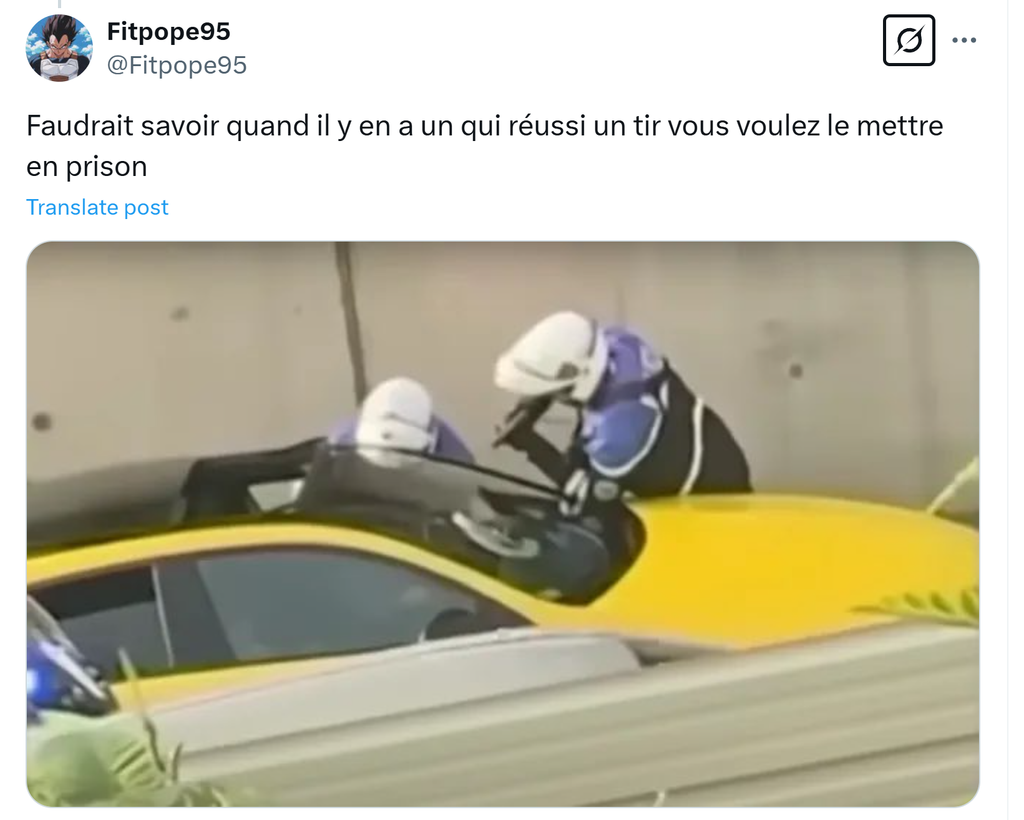Open the three-dot more options menu
The width and height of the screenshot is (1024, 820).
[964, 40]
